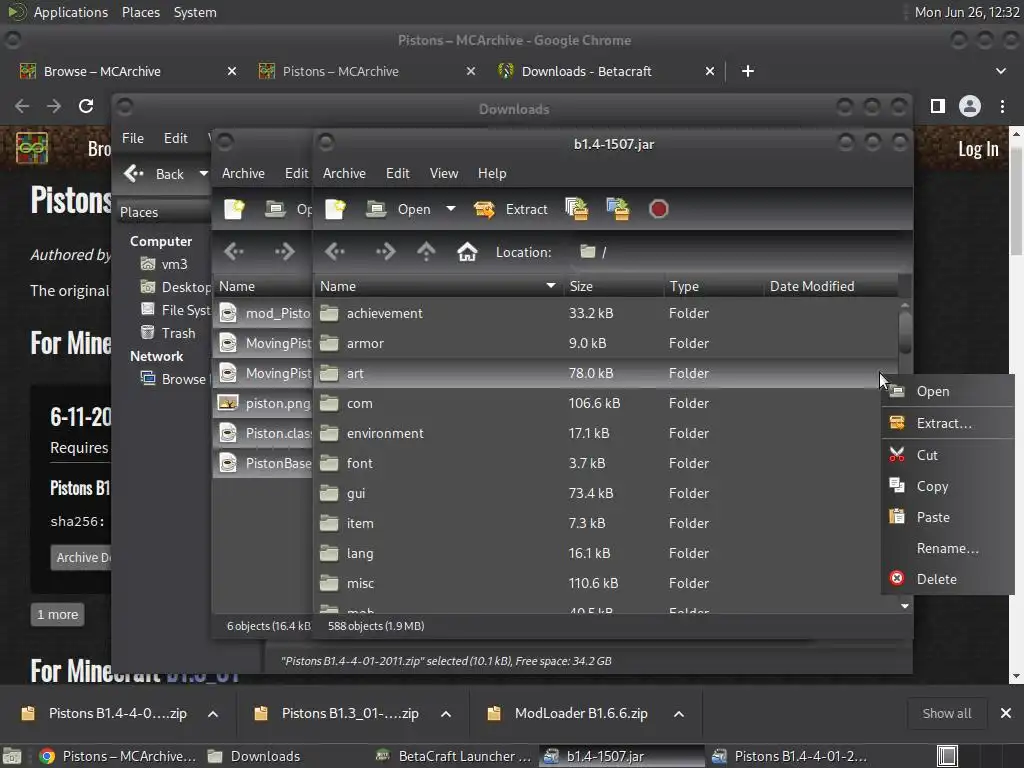
Task: Select the achievement folder row
Action: click(x=606, y=313)
